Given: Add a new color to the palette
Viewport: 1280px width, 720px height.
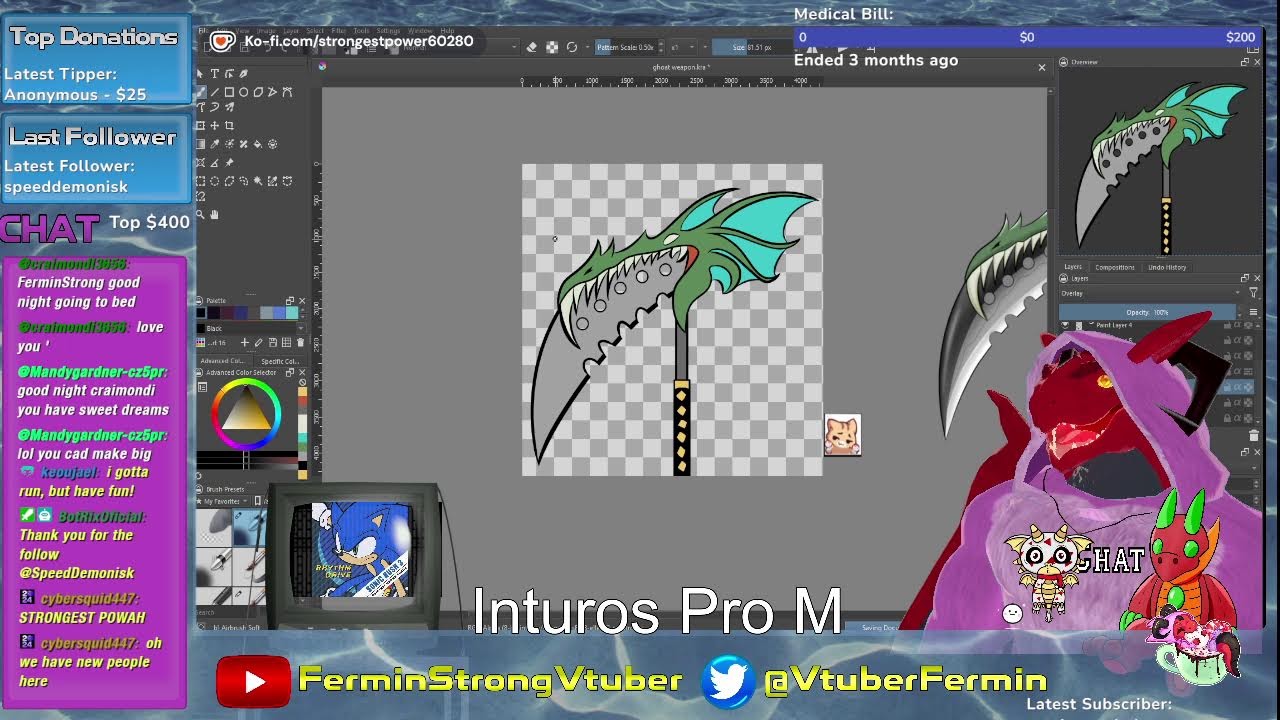Looking at the screenshot, I should 245,343.
